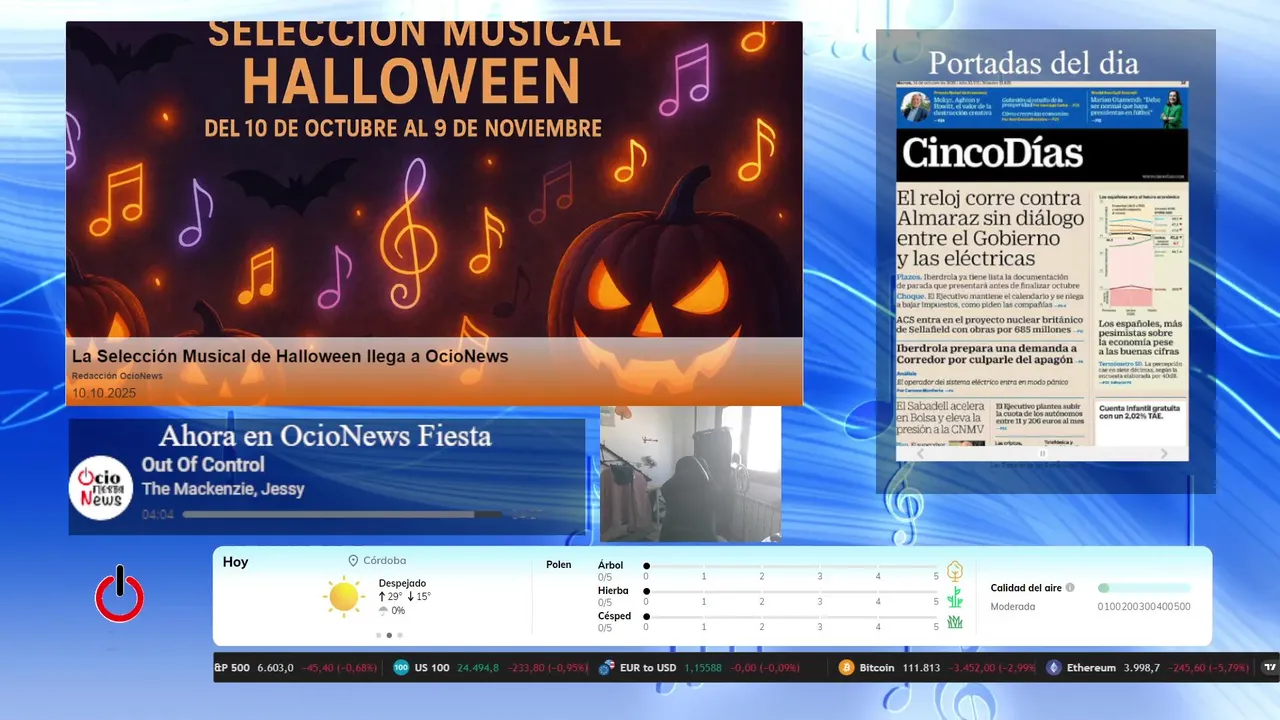Viewport: 1280px width, 720px height.
Task: Click the info icon beside Calidad del aire
Action: click(x=1070, y=588)
